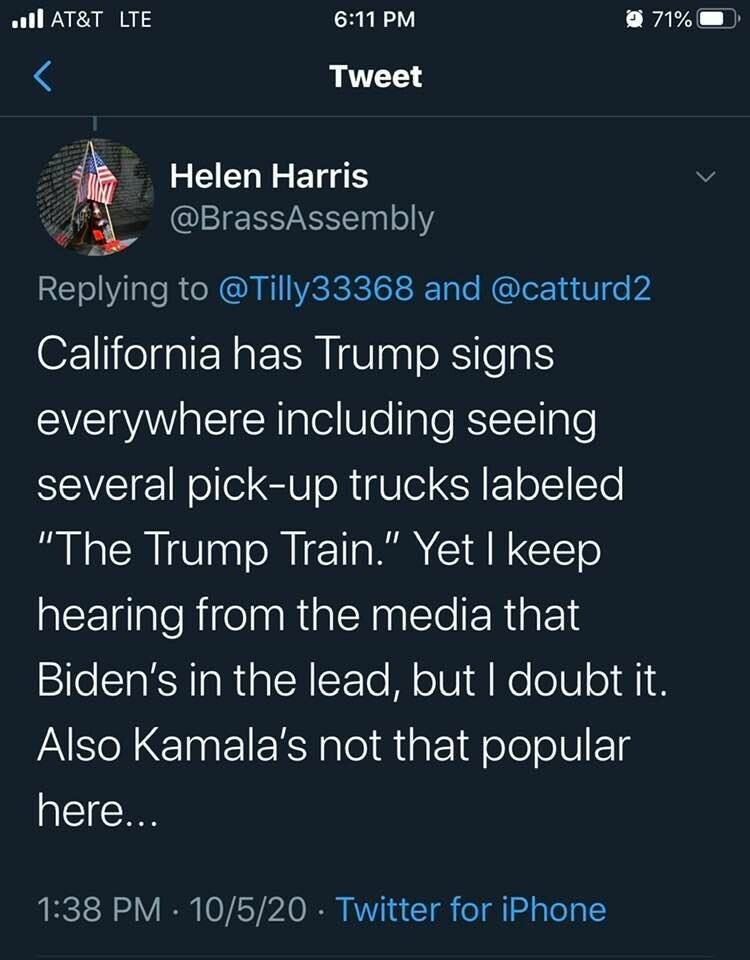Tap the "Replying to" label
The width and height of the screenshot is (750, 960).
pyautogui.click(x=122, y=289)
